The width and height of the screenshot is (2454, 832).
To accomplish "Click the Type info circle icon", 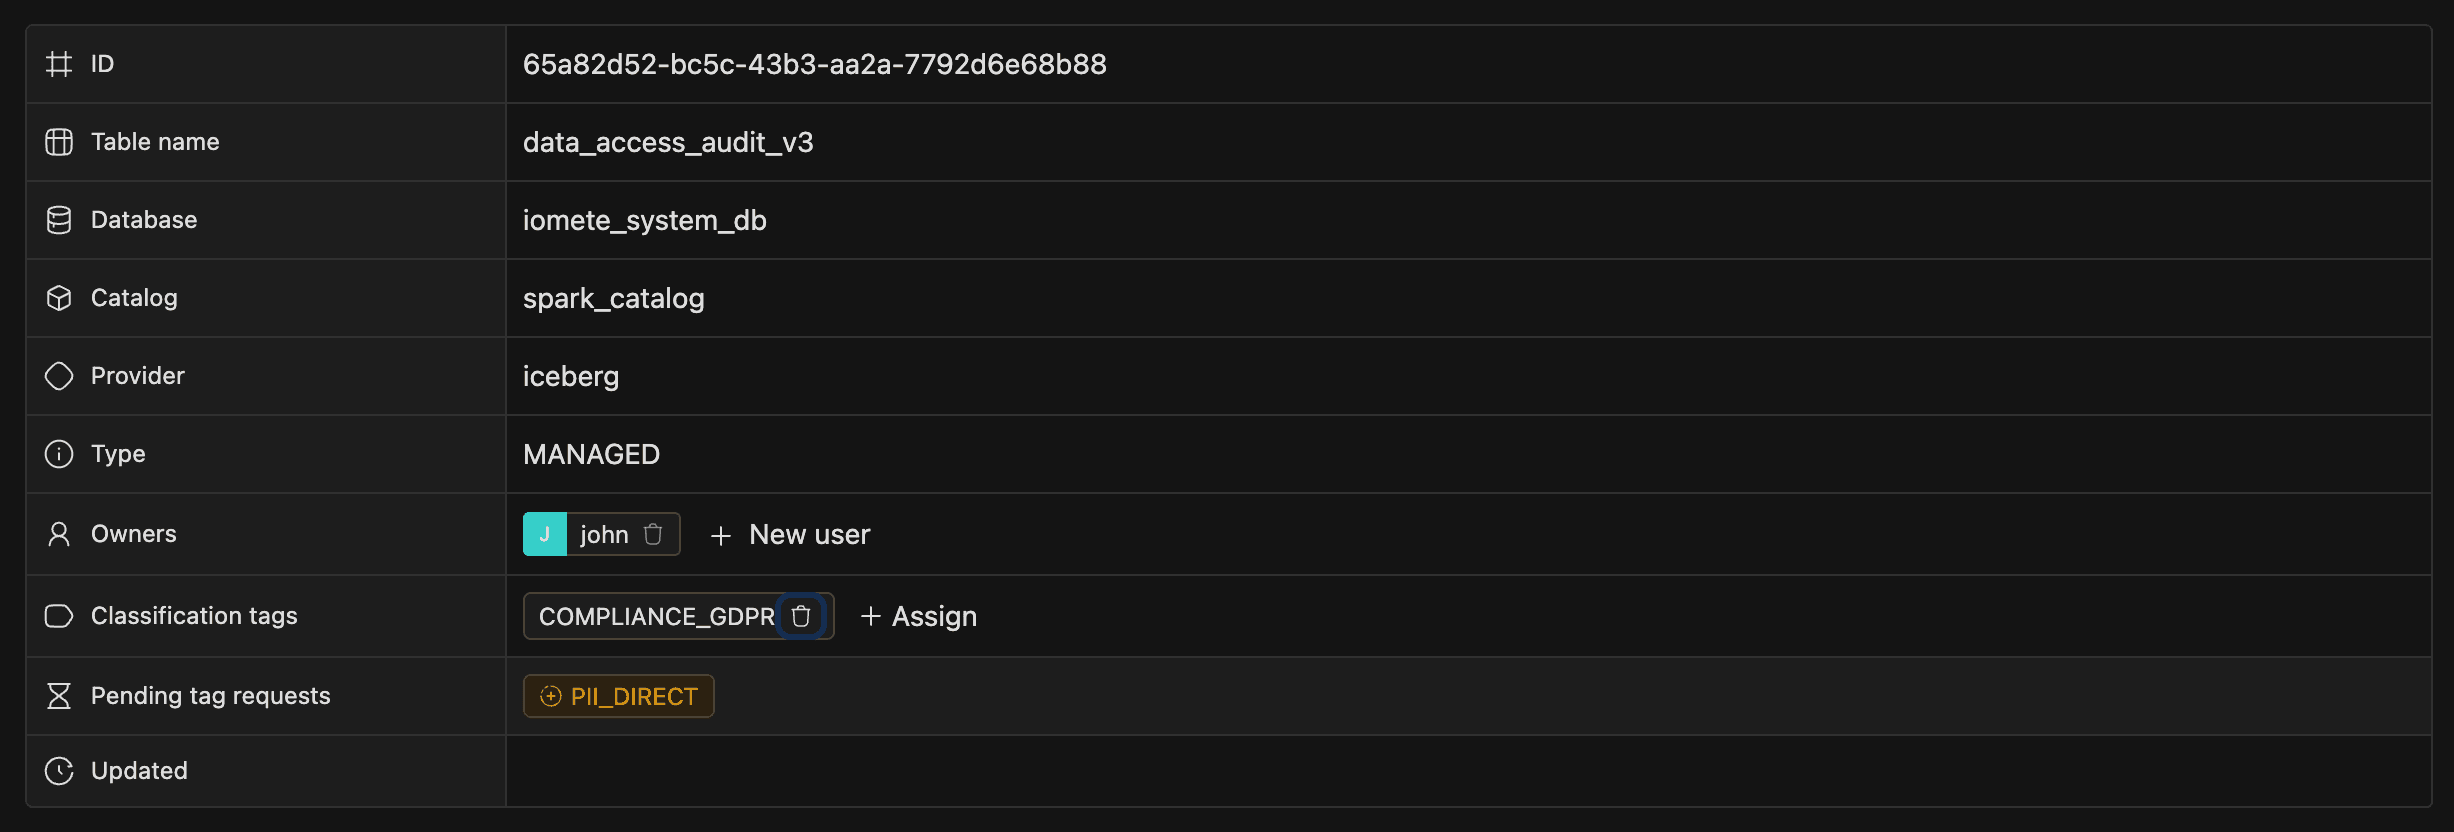I will coord(59,454).
